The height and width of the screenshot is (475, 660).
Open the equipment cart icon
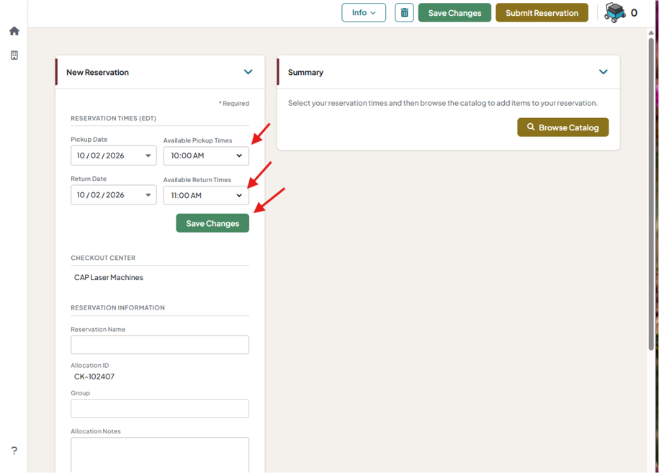(615, 13)
